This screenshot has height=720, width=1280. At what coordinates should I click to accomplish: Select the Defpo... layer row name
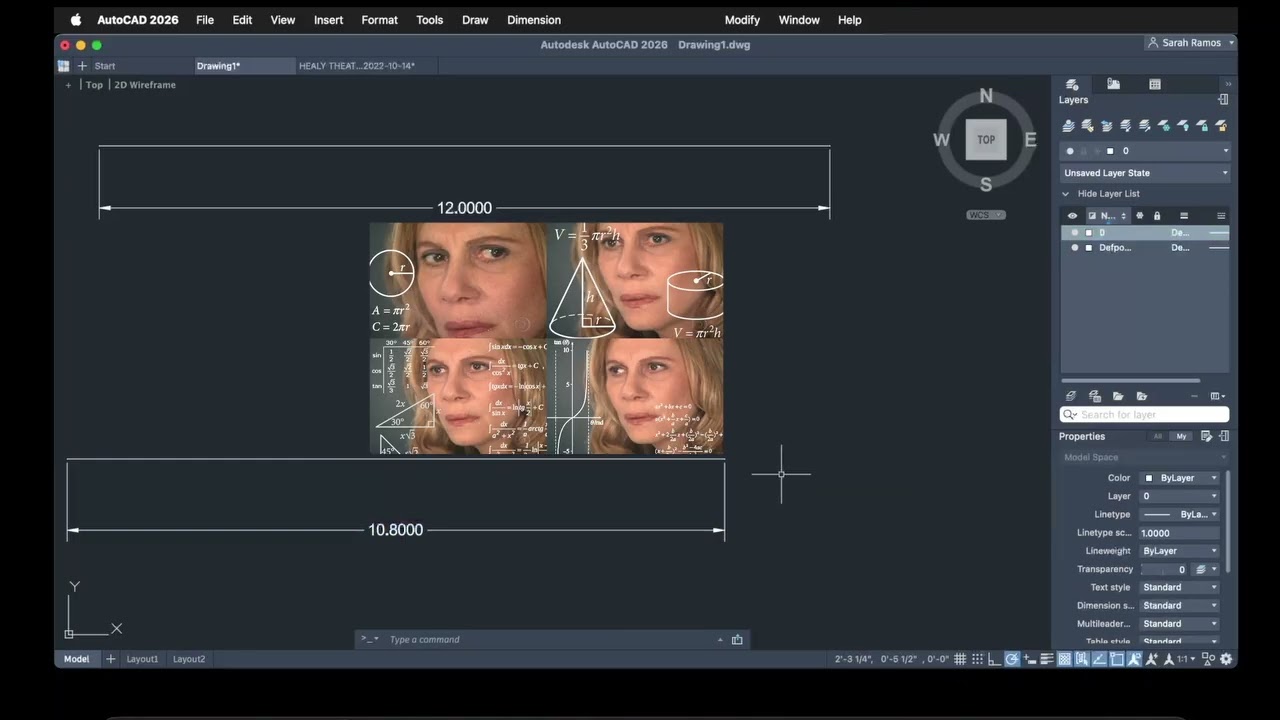coord(1115,248)
